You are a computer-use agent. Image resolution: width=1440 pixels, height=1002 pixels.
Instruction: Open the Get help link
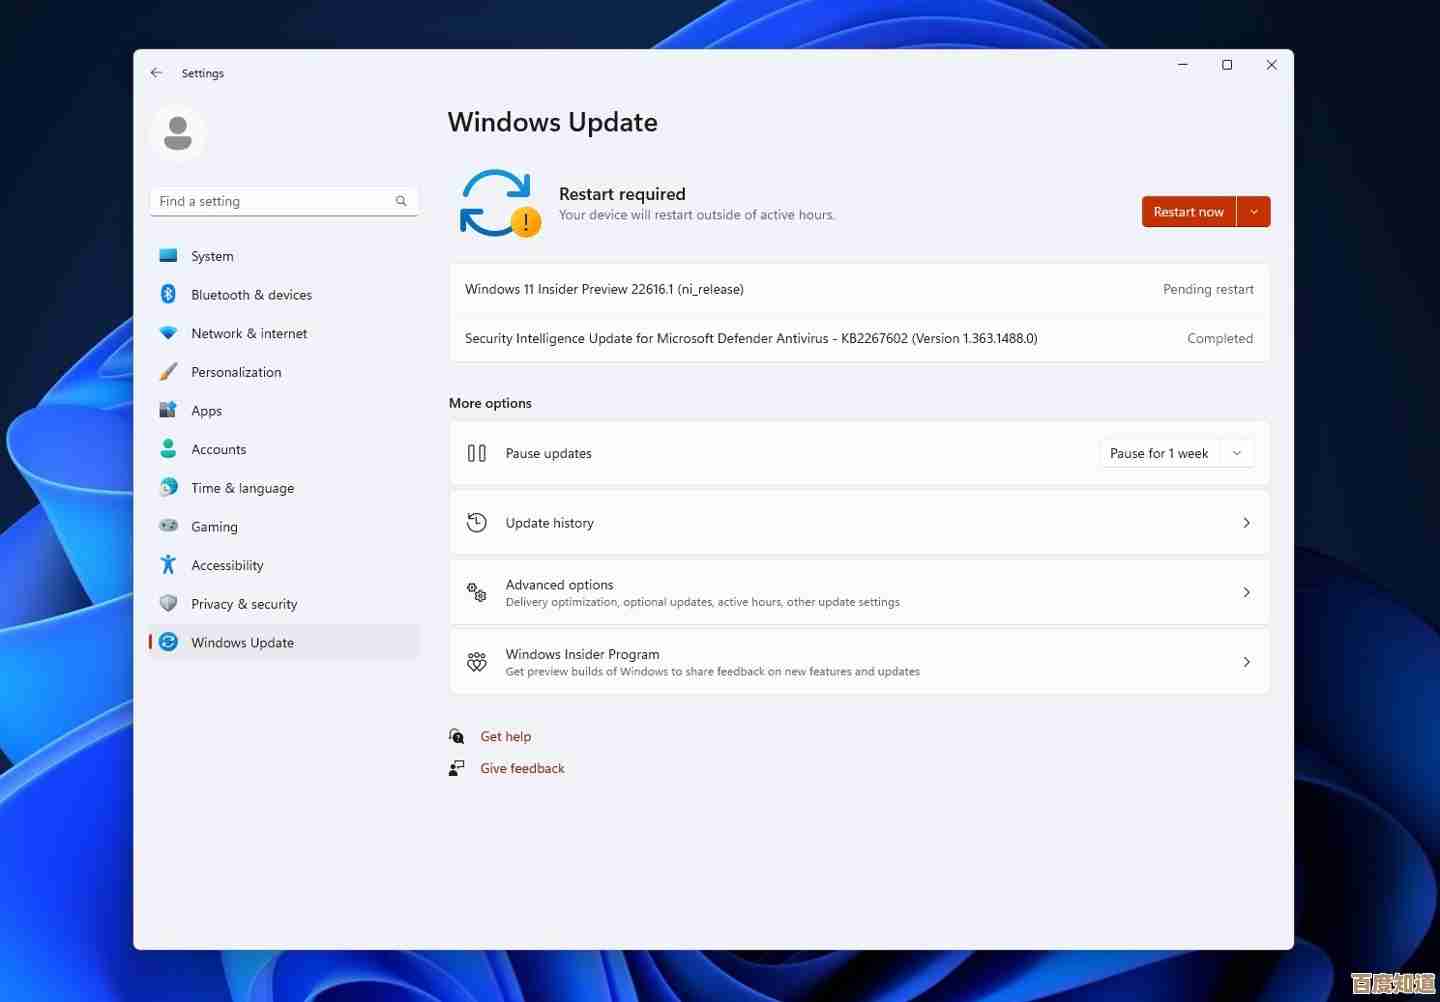coord(505,736)
